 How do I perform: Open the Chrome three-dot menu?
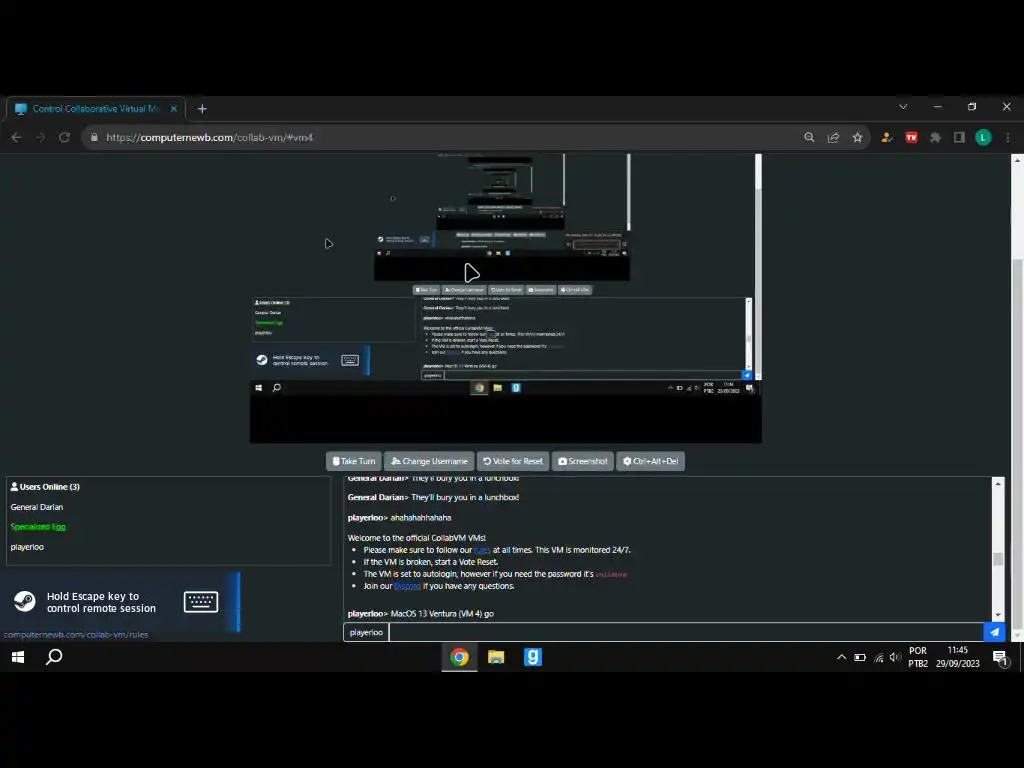pos(1008,137)
